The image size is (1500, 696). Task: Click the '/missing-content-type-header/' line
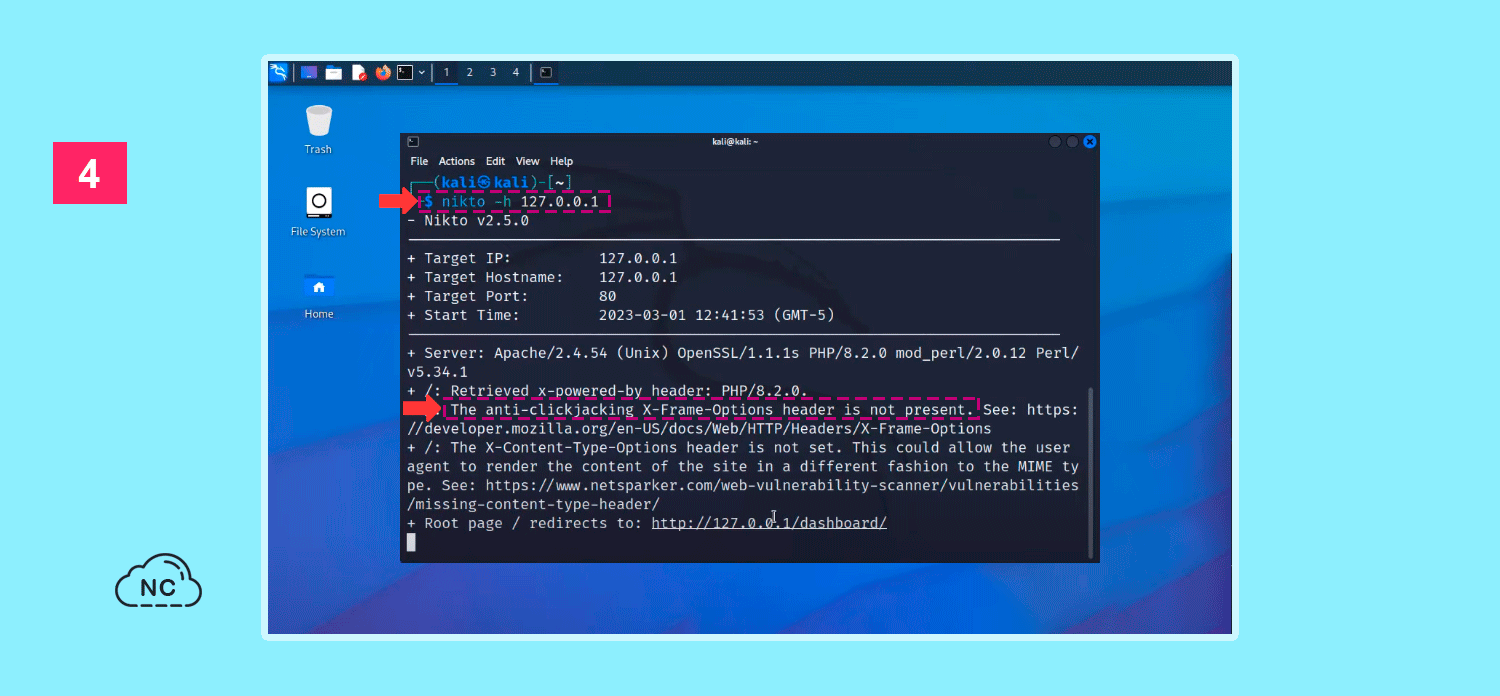pos(533,504)
